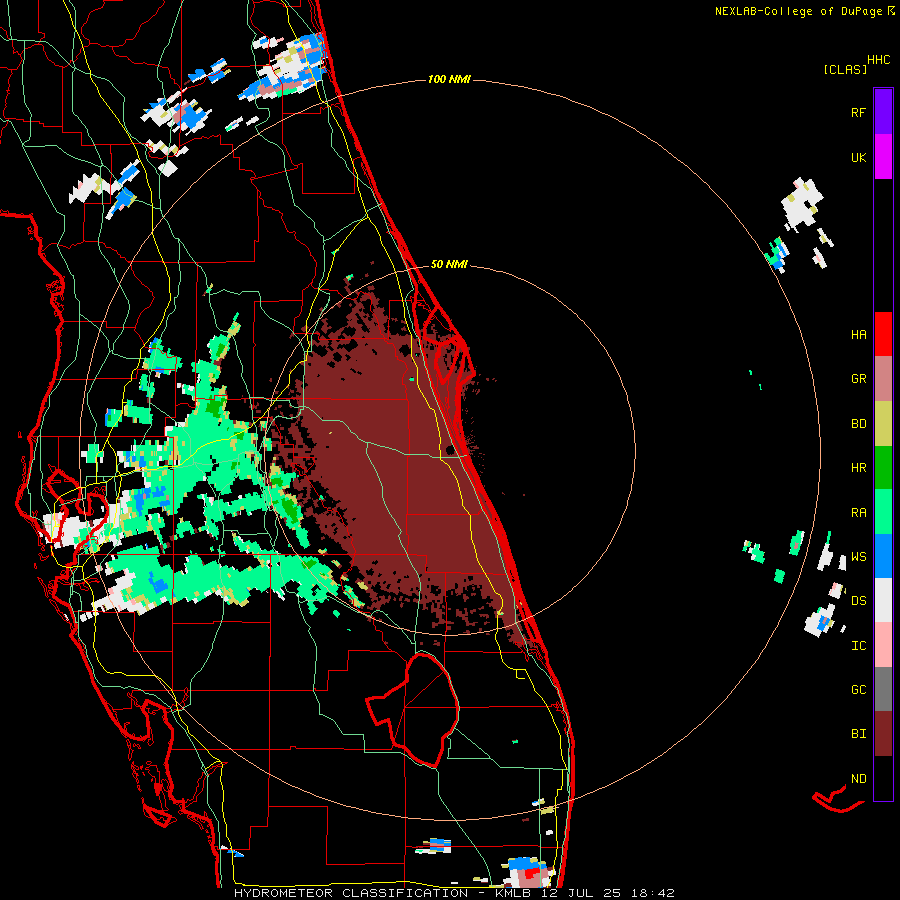The image size is (900, 900).
Task: Click the RF legend label
Action: [858, 112]
